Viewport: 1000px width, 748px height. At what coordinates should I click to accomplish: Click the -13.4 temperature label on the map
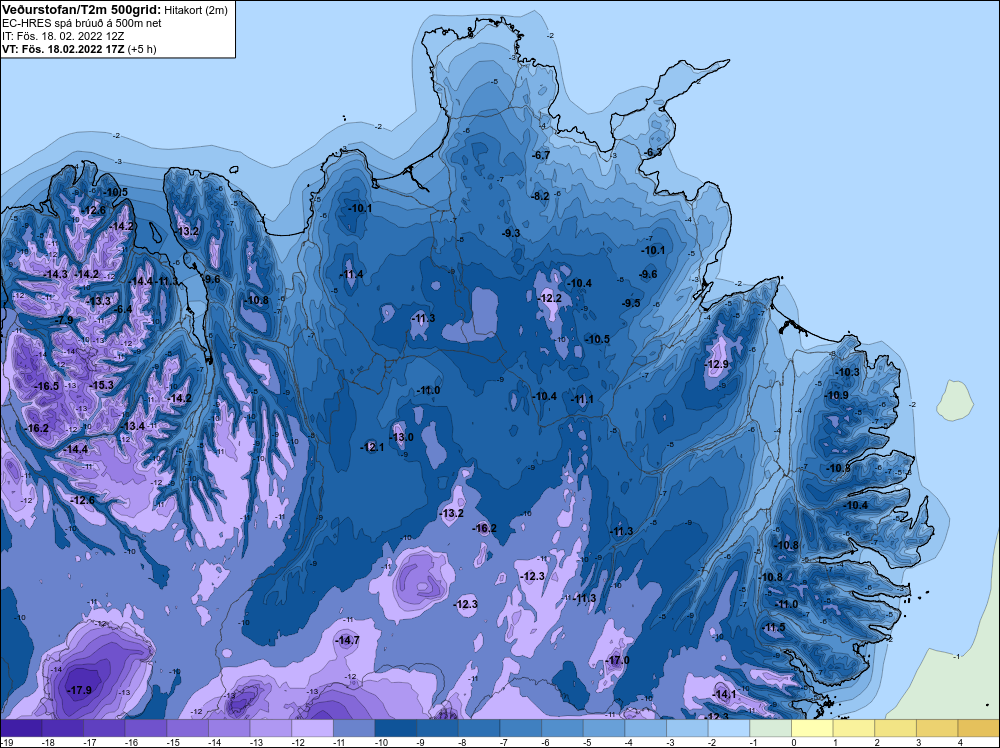pyautogui.click(x=133, y=426)
